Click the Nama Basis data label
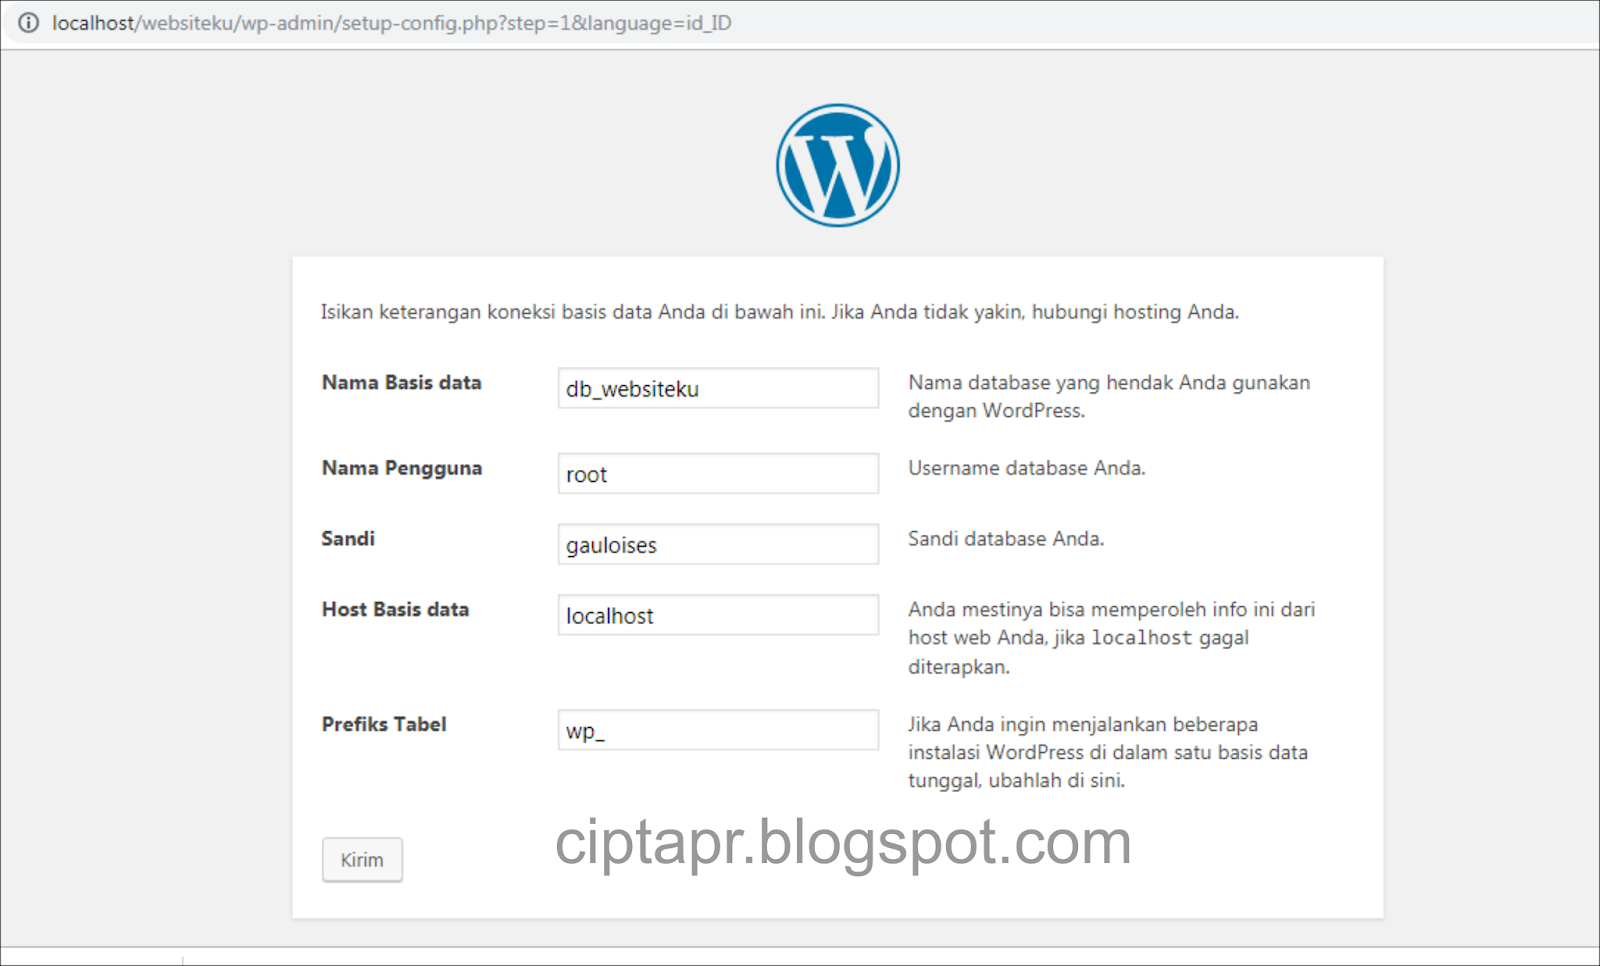Screen dimensions: 1600x966 point(400,382)
